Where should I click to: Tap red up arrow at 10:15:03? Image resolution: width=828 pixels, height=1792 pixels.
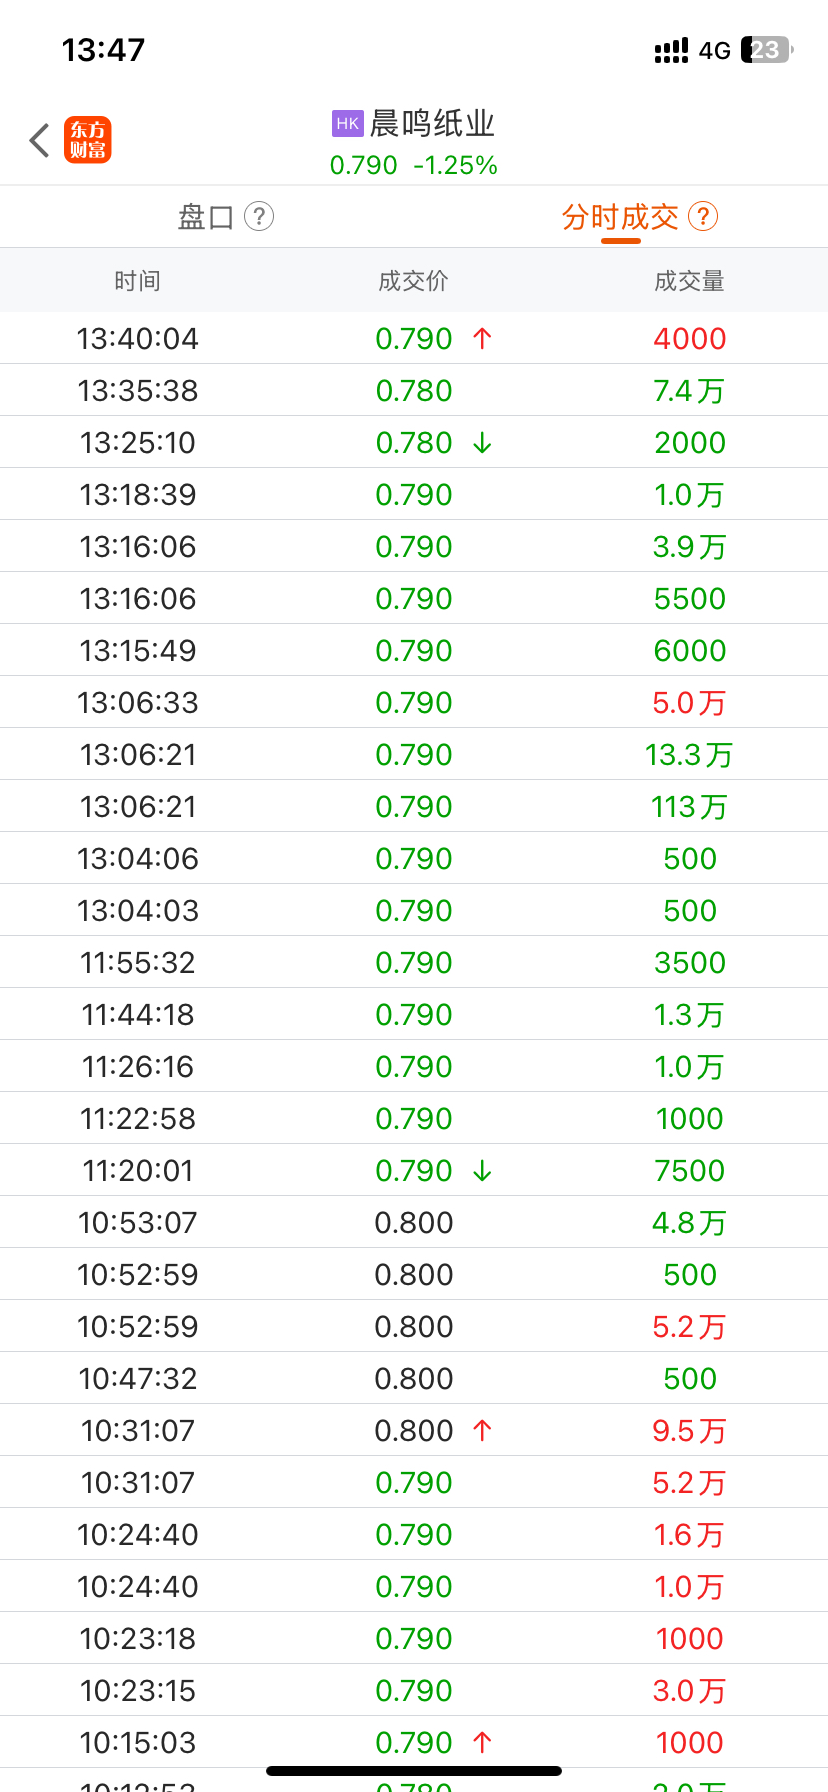[482, 1743]
